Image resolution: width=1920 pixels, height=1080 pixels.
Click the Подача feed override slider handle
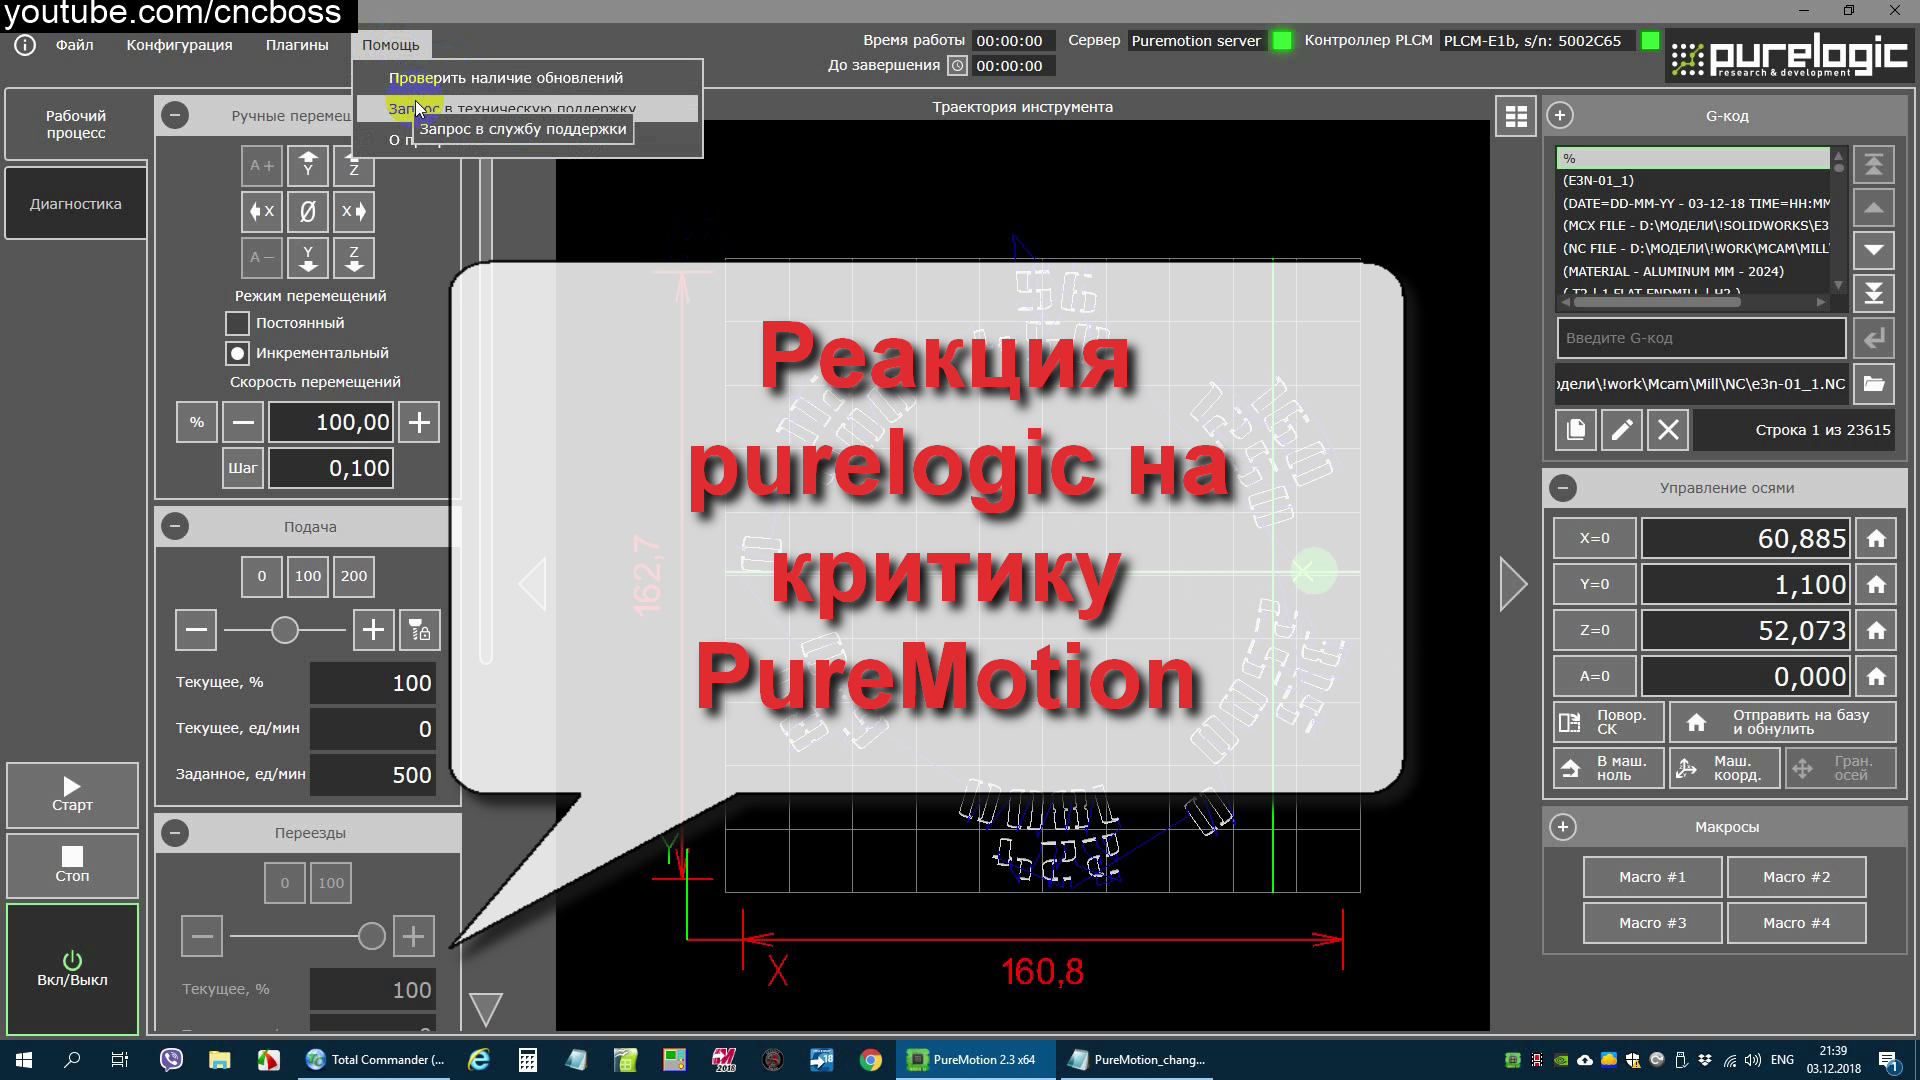(285, 630)
